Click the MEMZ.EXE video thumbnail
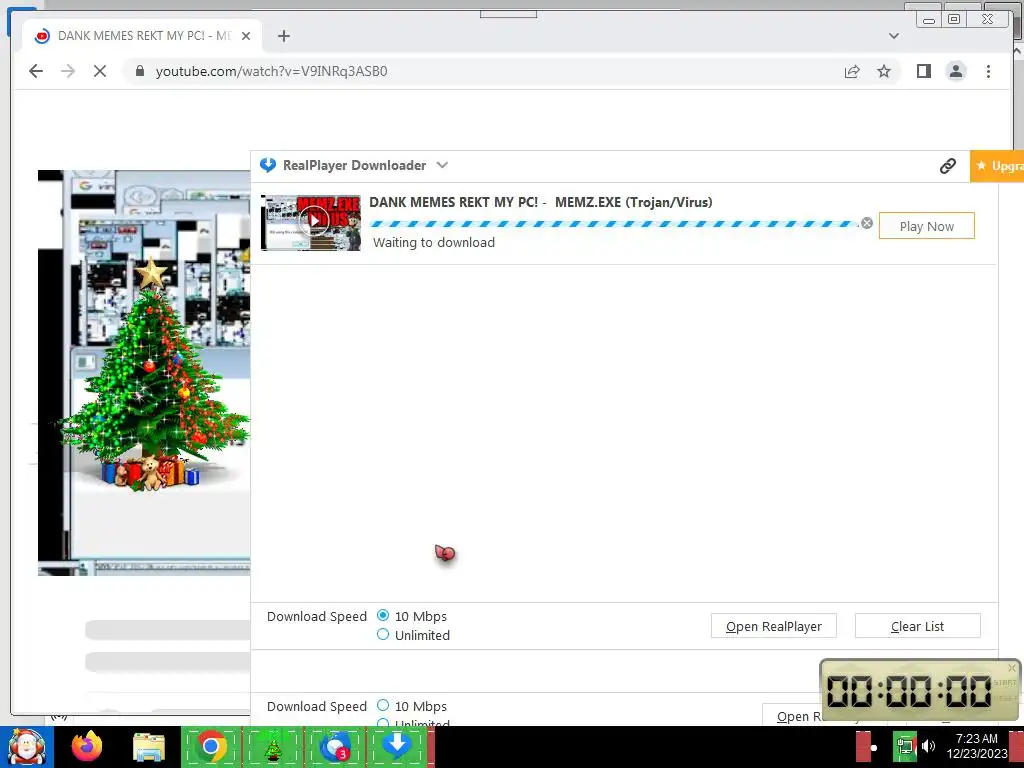Viewport: 1024px width, 768px height. coord(311,222)
